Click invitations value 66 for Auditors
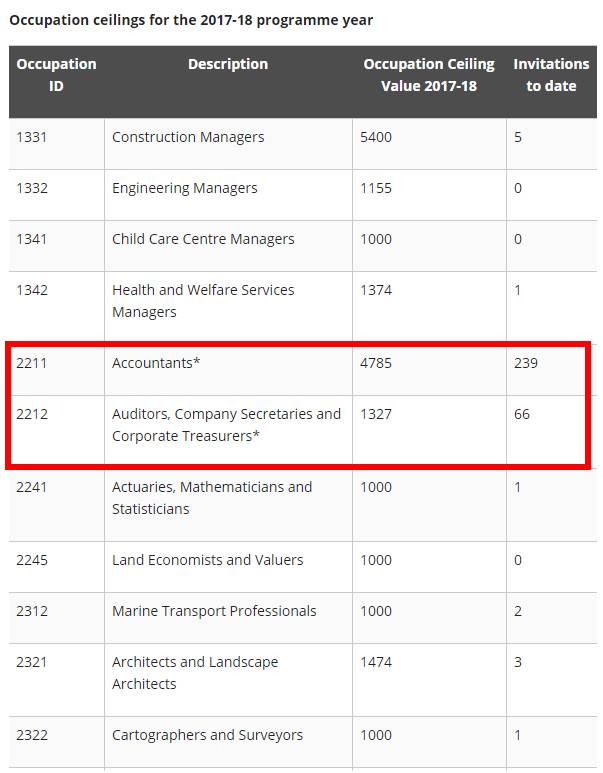 [522, 414]
